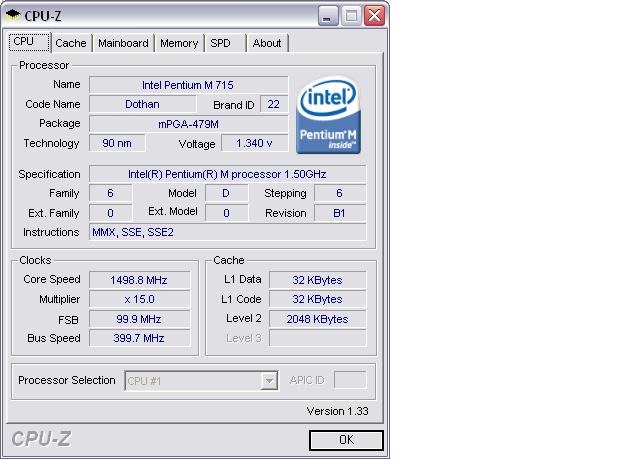Minimize the CPU-Z window
This screenshot has width=640, height=459.
[328, 16]
